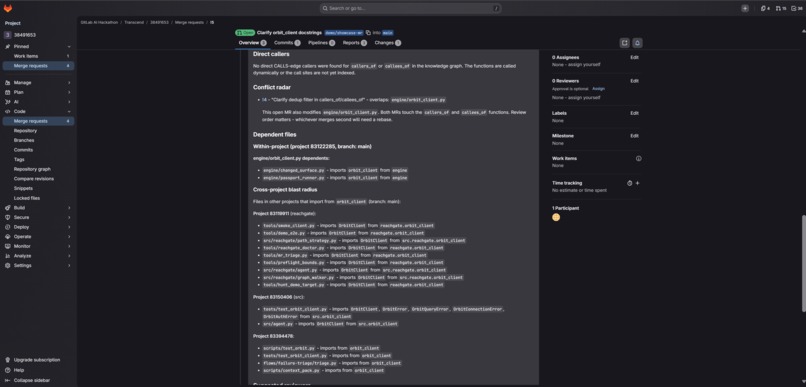Edit the Reviewers field
The height and width of the screenshot is (387, 806).
pos(634,81)
